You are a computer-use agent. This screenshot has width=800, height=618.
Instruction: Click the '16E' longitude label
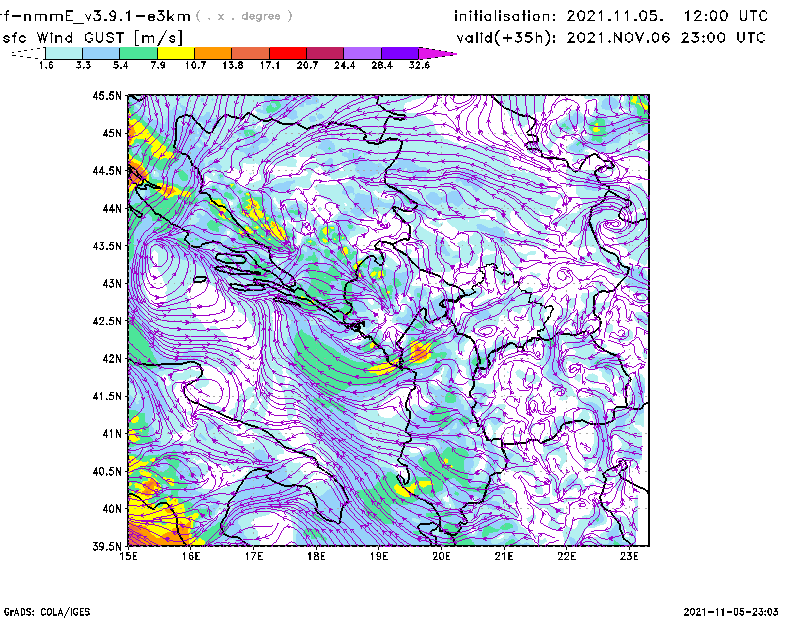click(x=191, y=556)
